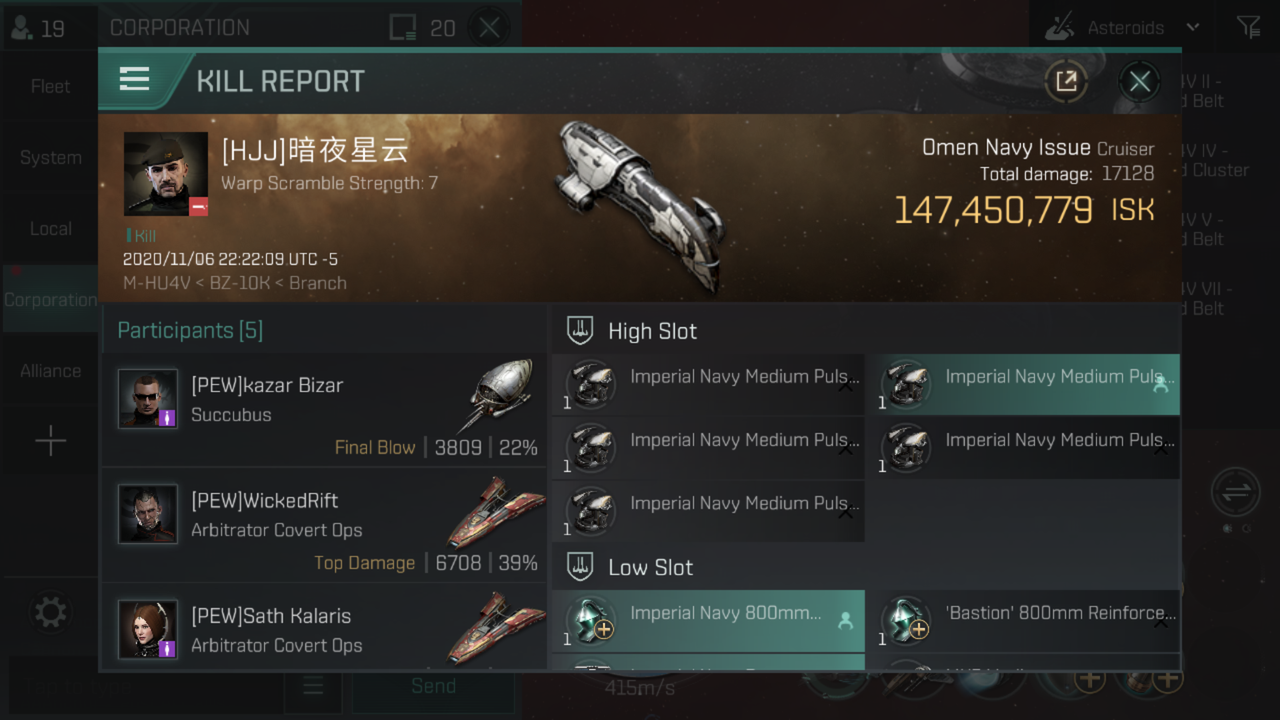Select the Imperial Navy 800mm plate module
Image resolution: width=1280 pixels, height=720 pixels.
pyautogui.click(x=708, y=621)
